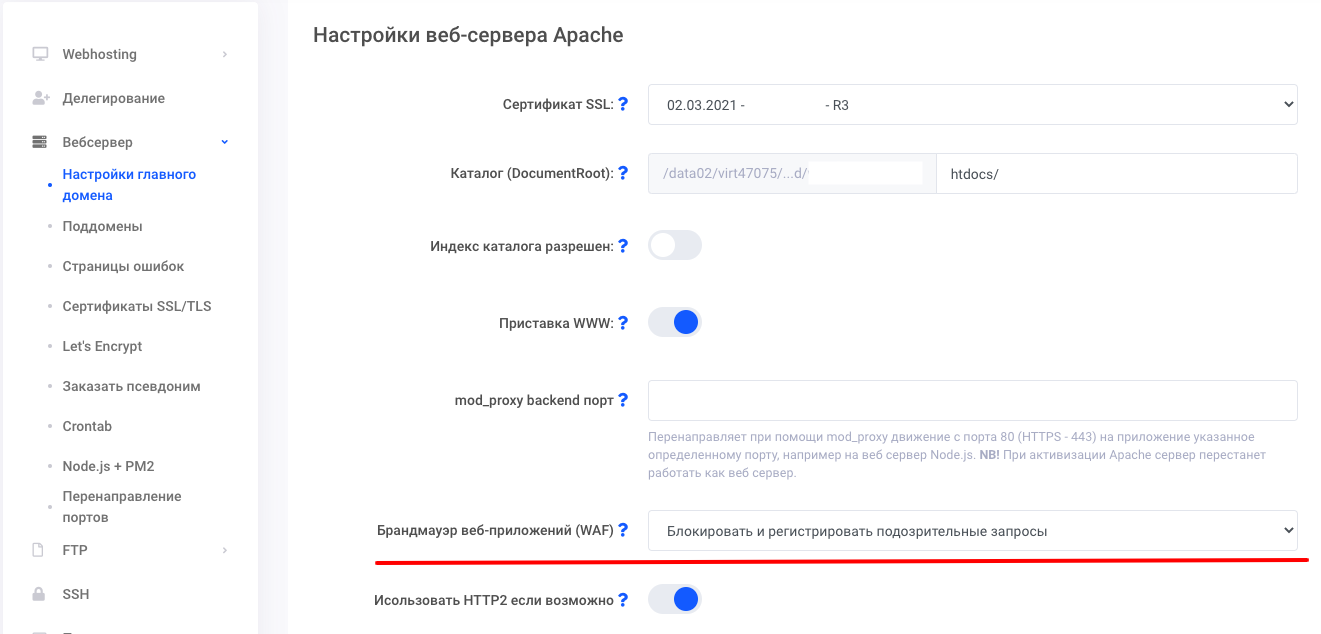
Task: Open the WAF mode dropdown
Action: click(x=972, y=531)
